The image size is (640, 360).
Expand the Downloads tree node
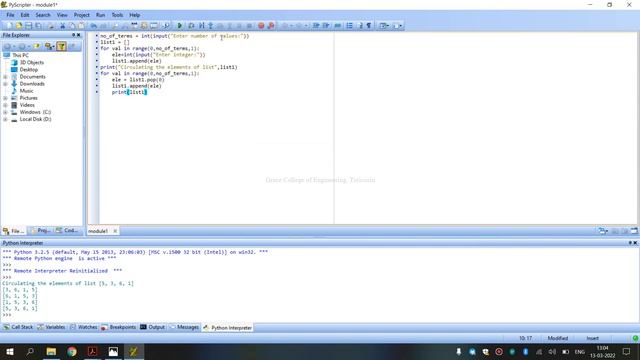[5, 84]
